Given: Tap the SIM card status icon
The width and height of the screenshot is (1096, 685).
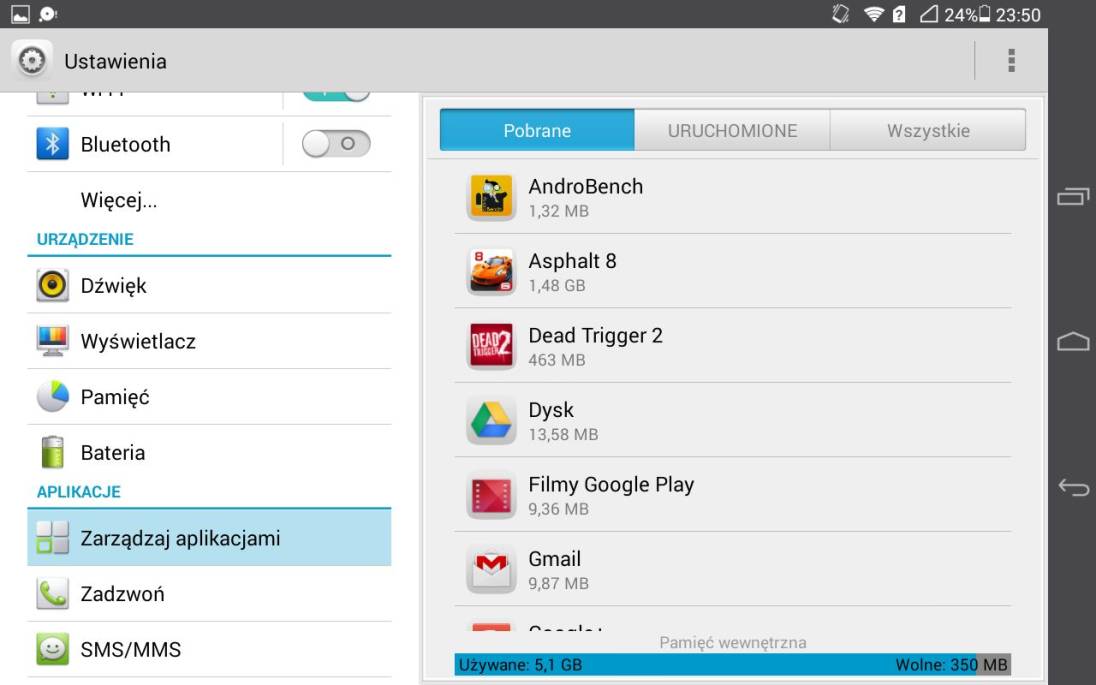Looking at the screenshot, I should 899,14.
